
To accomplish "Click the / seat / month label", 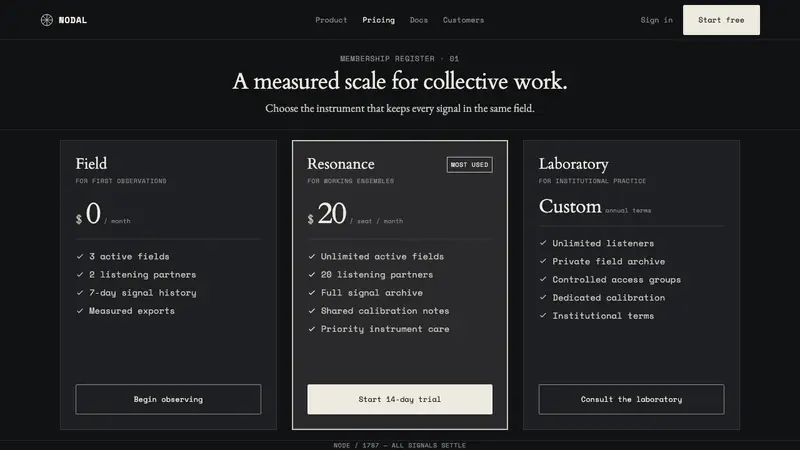I will click(x=377, y=221).
